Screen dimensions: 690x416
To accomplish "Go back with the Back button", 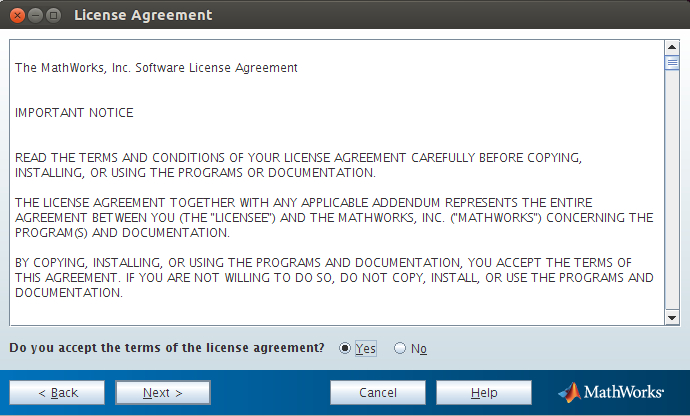I will pos(57,393).
